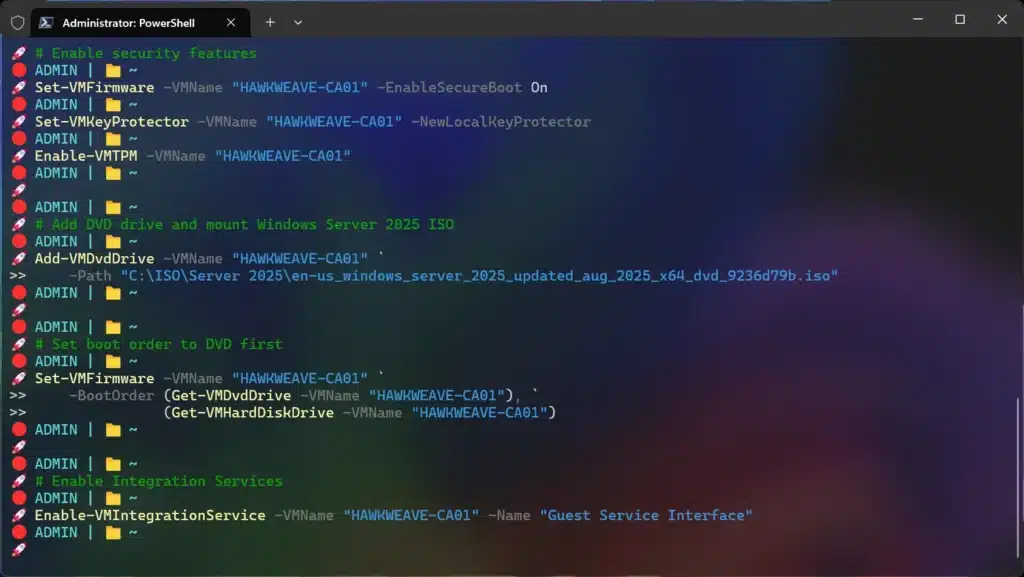Viewport: 1024px width, 577px height.
Task: Click the shield icon in the title bar
Action: [17, 21]
